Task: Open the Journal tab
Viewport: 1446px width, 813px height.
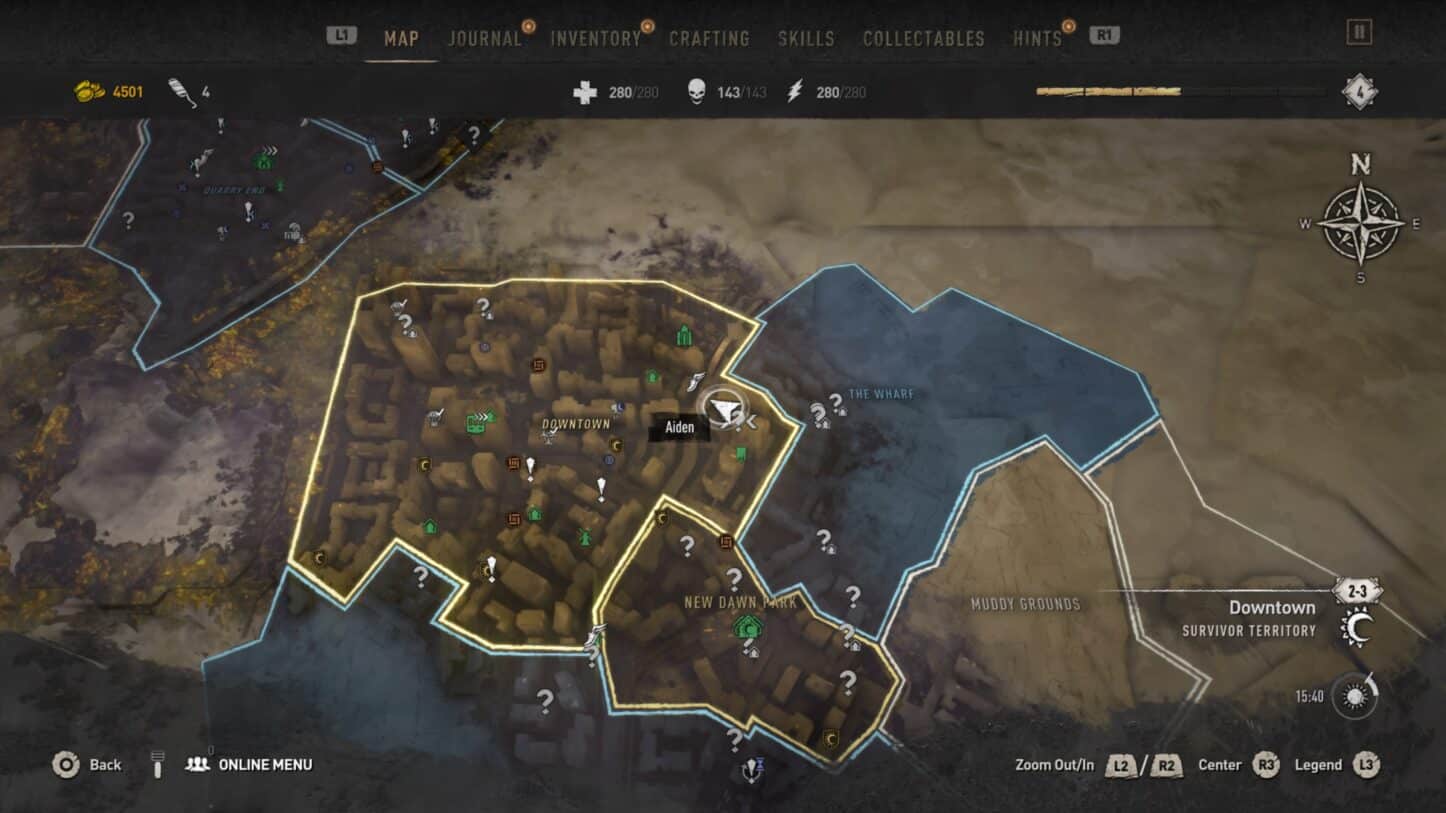Action: (485, 39)
